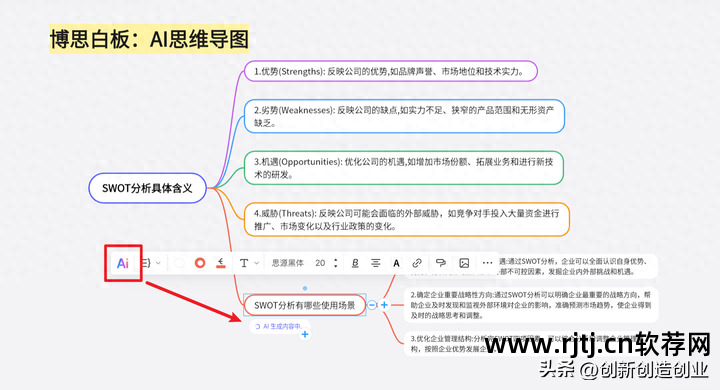720x390 pixels.
Task: Select the SWOT分析具体含义 root node
Action: [147, 188]
